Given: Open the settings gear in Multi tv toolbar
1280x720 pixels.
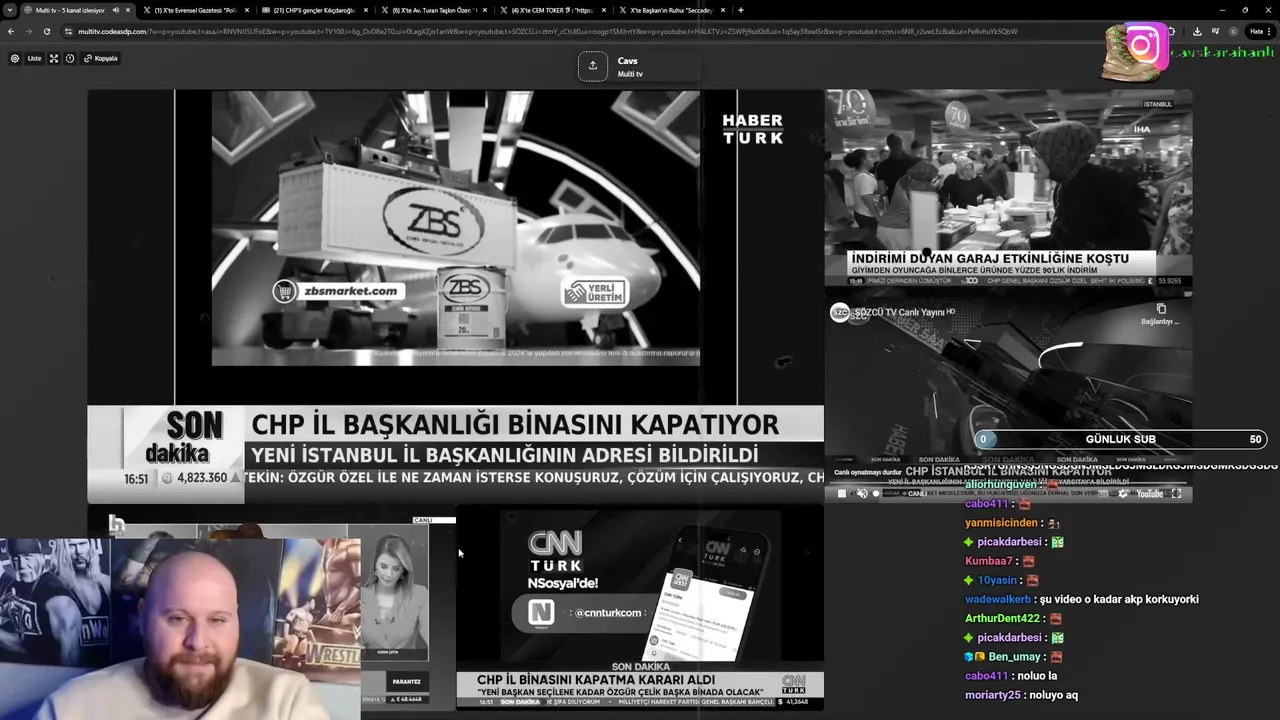Looking at the screenshot, I should tap(14, 58).
